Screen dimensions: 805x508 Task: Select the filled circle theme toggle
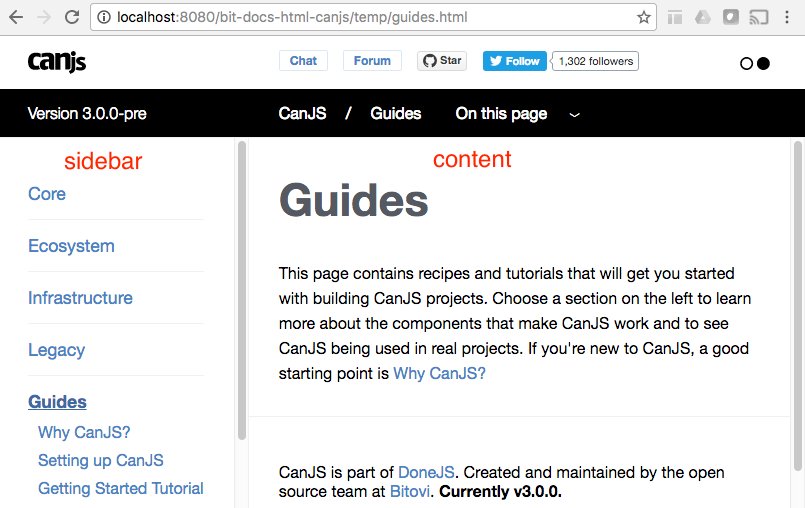[763, 63]
